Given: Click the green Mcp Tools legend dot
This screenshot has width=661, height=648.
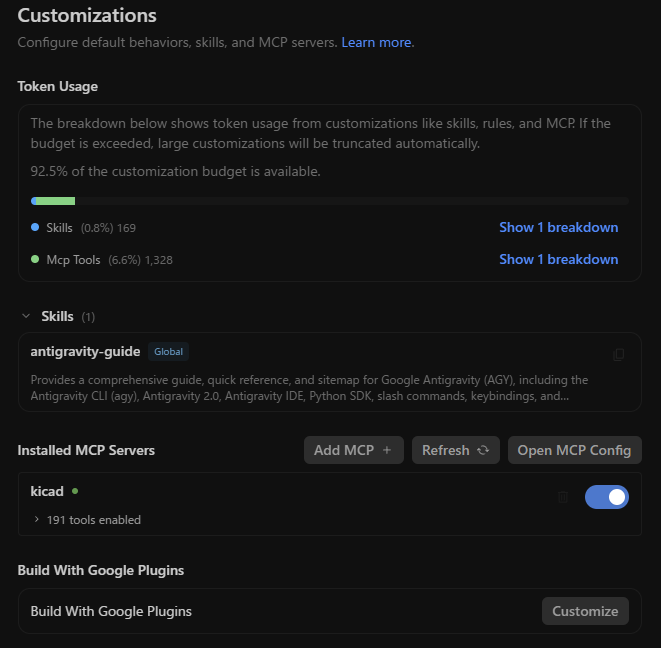Looking at the screenshot, I should (35, 259).
